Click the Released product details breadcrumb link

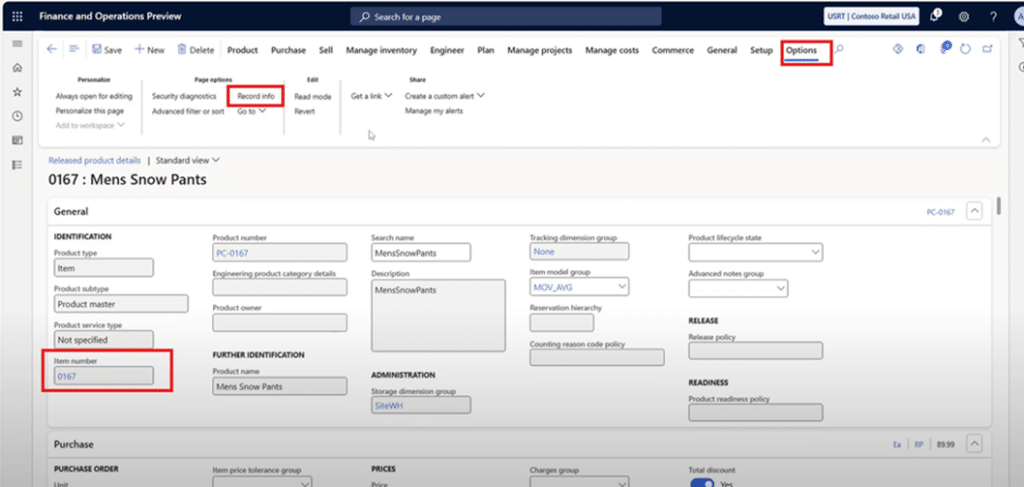click(x=95, y=160)
